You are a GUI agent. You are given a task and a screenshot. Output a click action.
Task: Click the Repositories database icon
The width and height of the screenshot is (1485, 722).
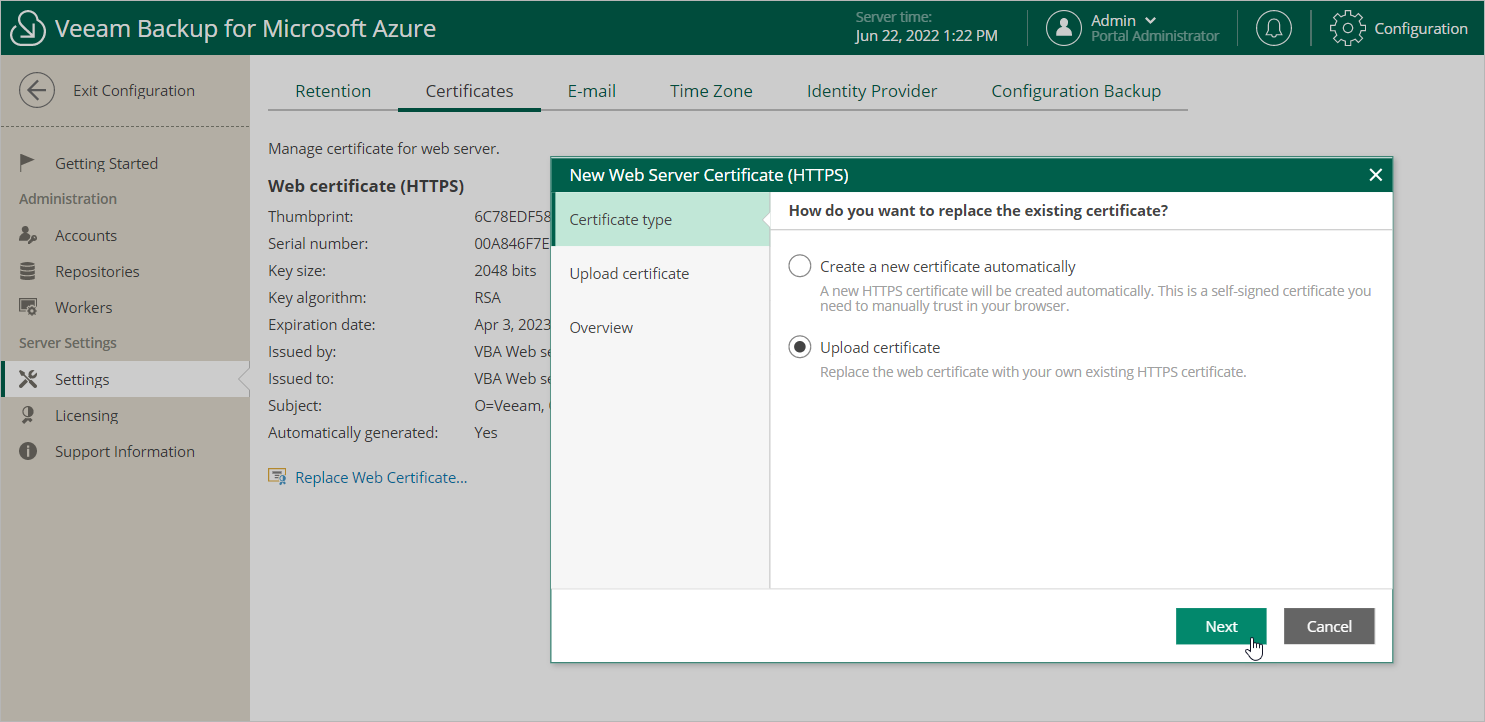pyautogui.click(x=28, y=272)
